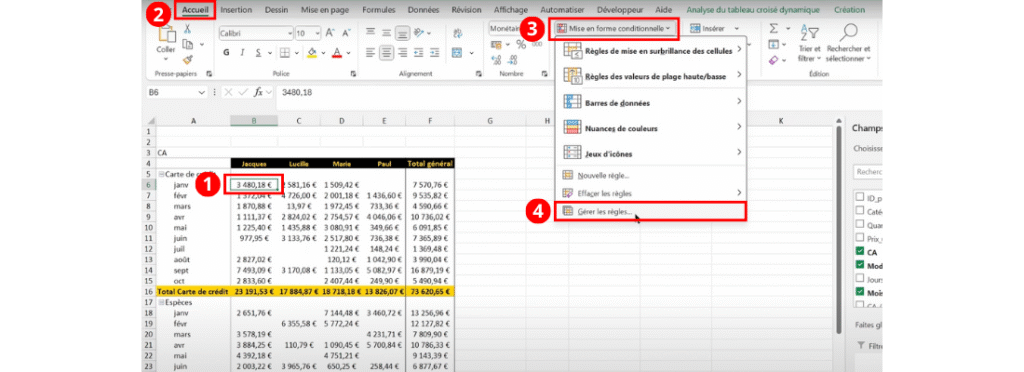Screen dimensions: 1024x372
Task: Select the Format Painter brush icon
Action: tap(187, 59)
